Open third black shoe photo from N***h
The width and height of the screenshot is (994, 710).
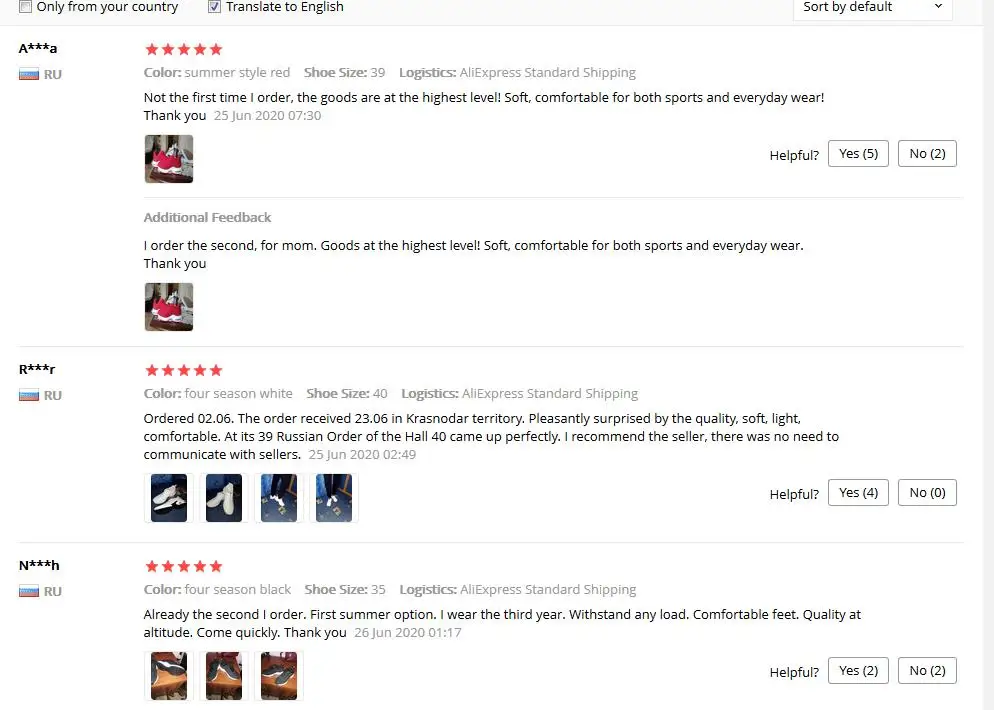click(279, 676)
